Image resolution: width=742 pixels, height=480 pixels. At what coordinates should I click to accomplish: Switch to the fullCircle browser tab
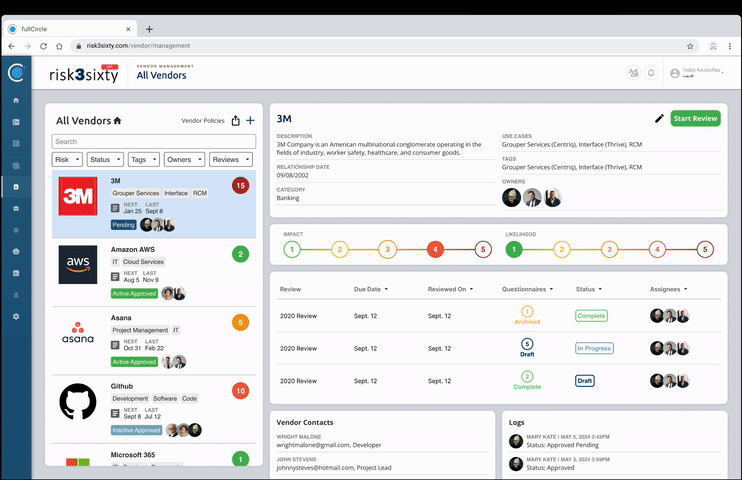tap(70, 29)
